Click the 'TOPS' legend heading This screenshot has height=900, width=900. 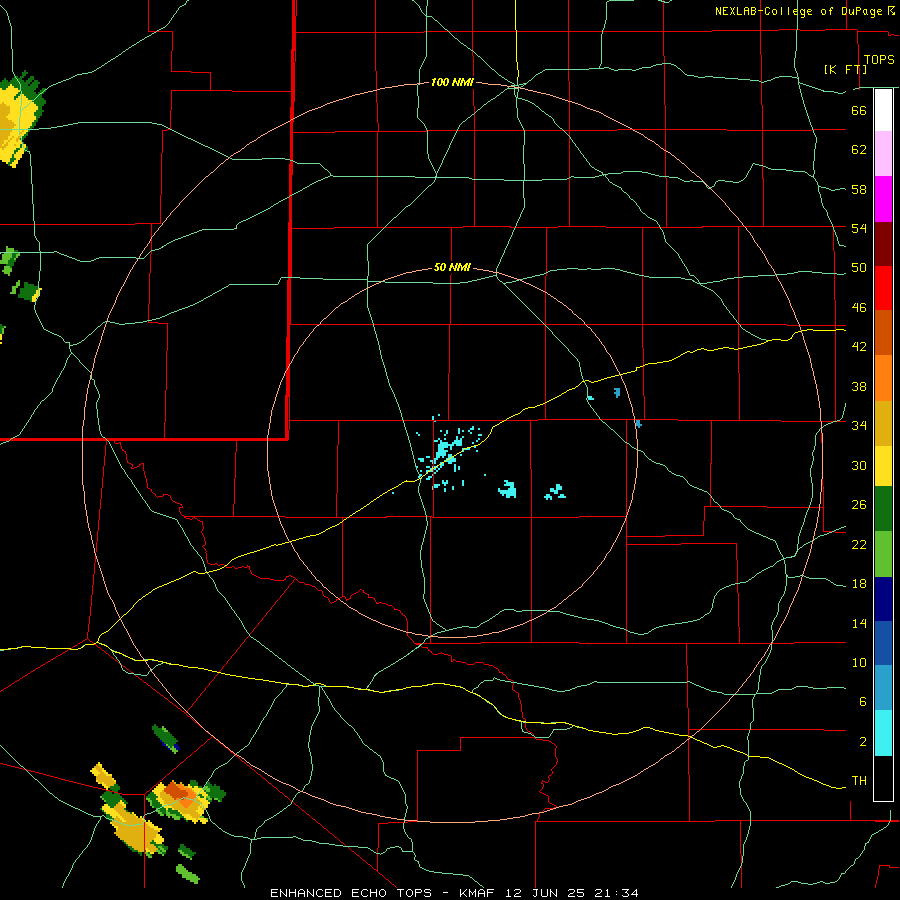click(x=879, y=59)
